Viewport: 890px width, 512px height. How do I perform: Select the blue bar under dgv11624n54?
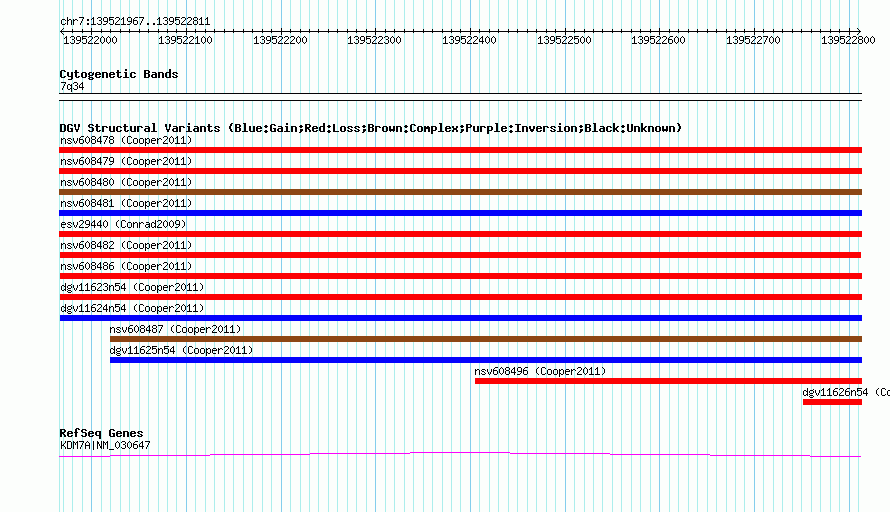click(461, 318)
